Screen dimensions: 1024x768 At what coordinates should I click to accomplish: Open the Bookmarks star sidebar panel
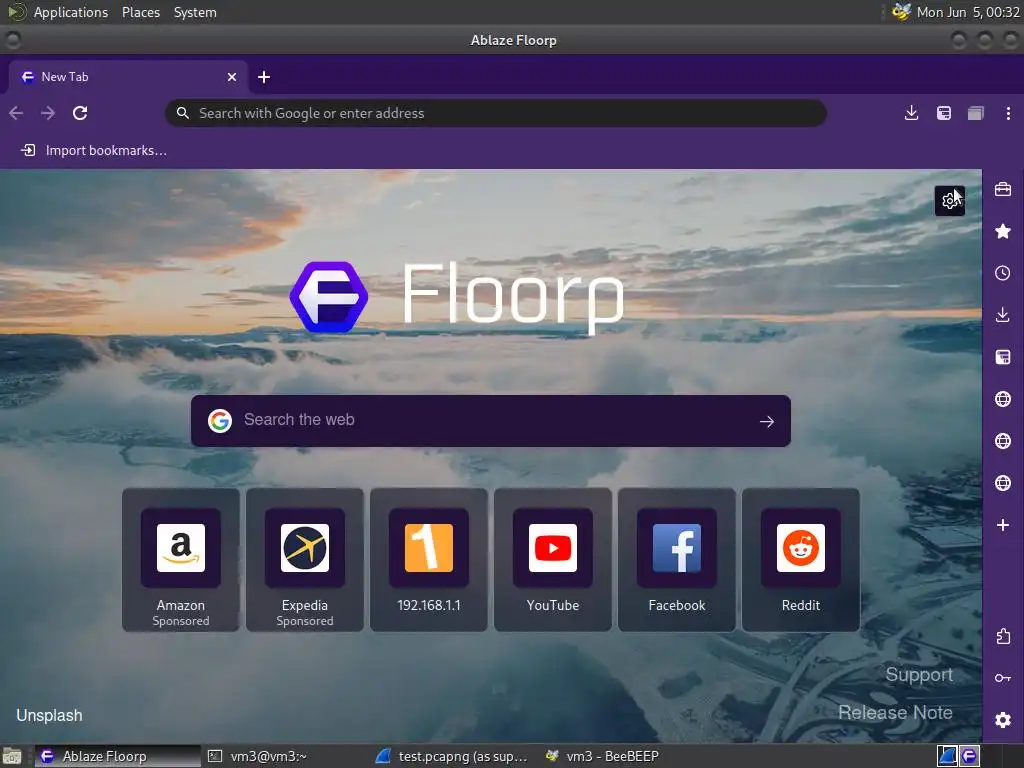click(x=1002, y=231)
